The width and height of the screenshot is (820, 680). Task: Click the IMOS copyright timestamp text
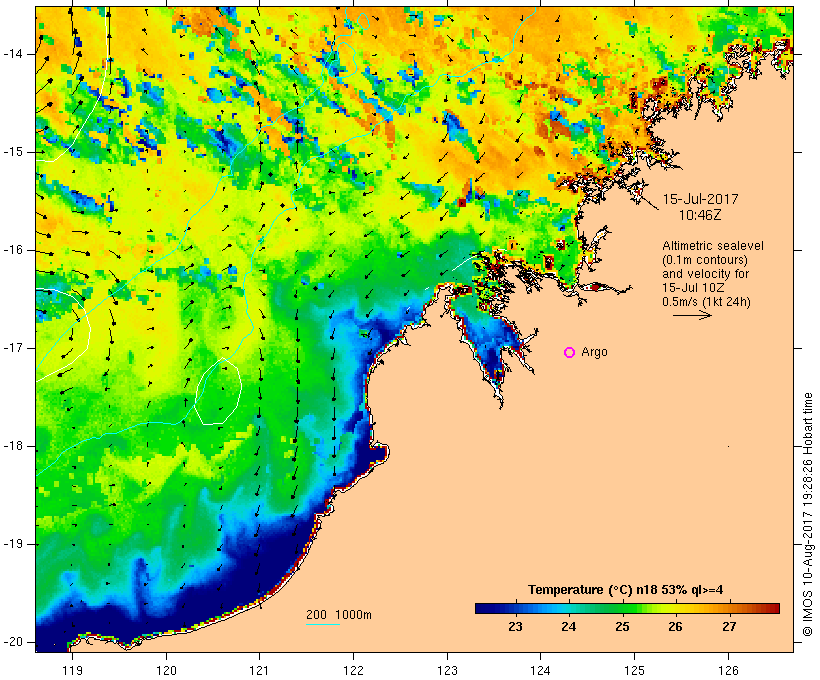808,515
